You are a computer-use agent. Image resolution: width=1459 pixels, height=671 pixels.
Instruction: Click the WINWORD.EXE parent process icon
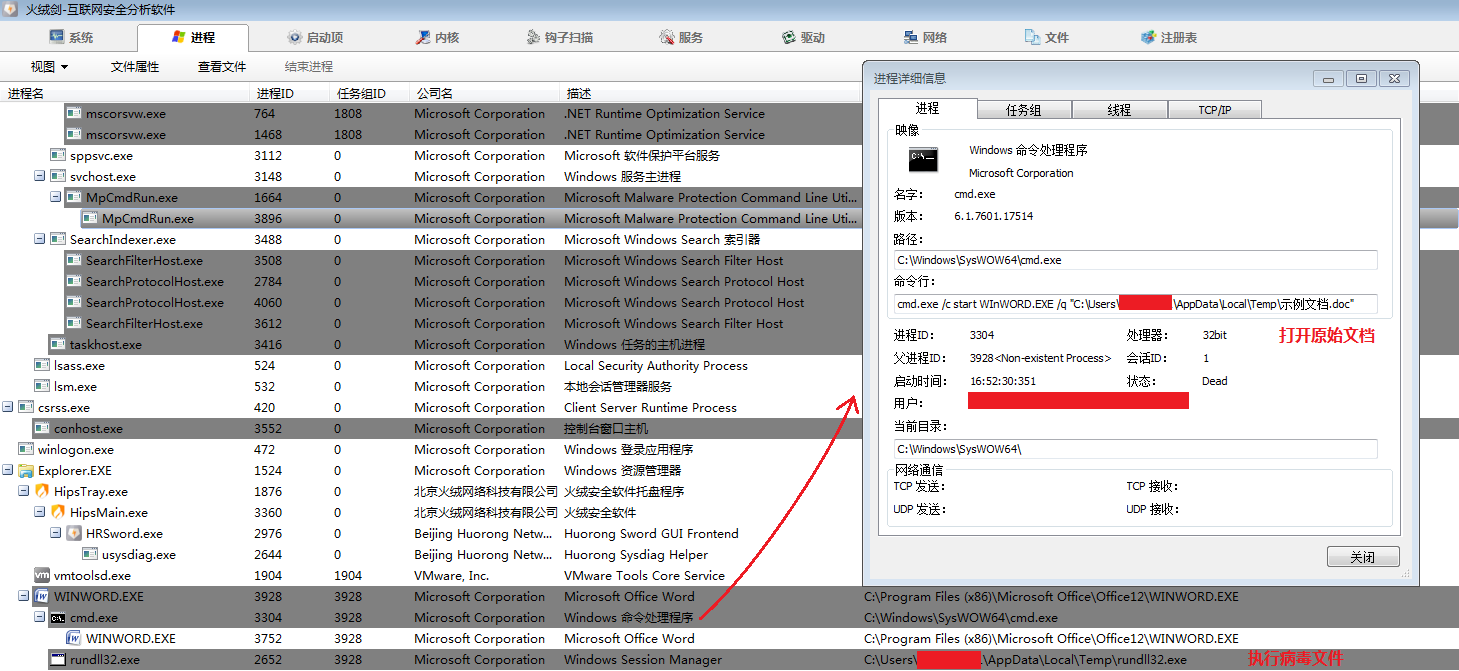tap(42, 597)
